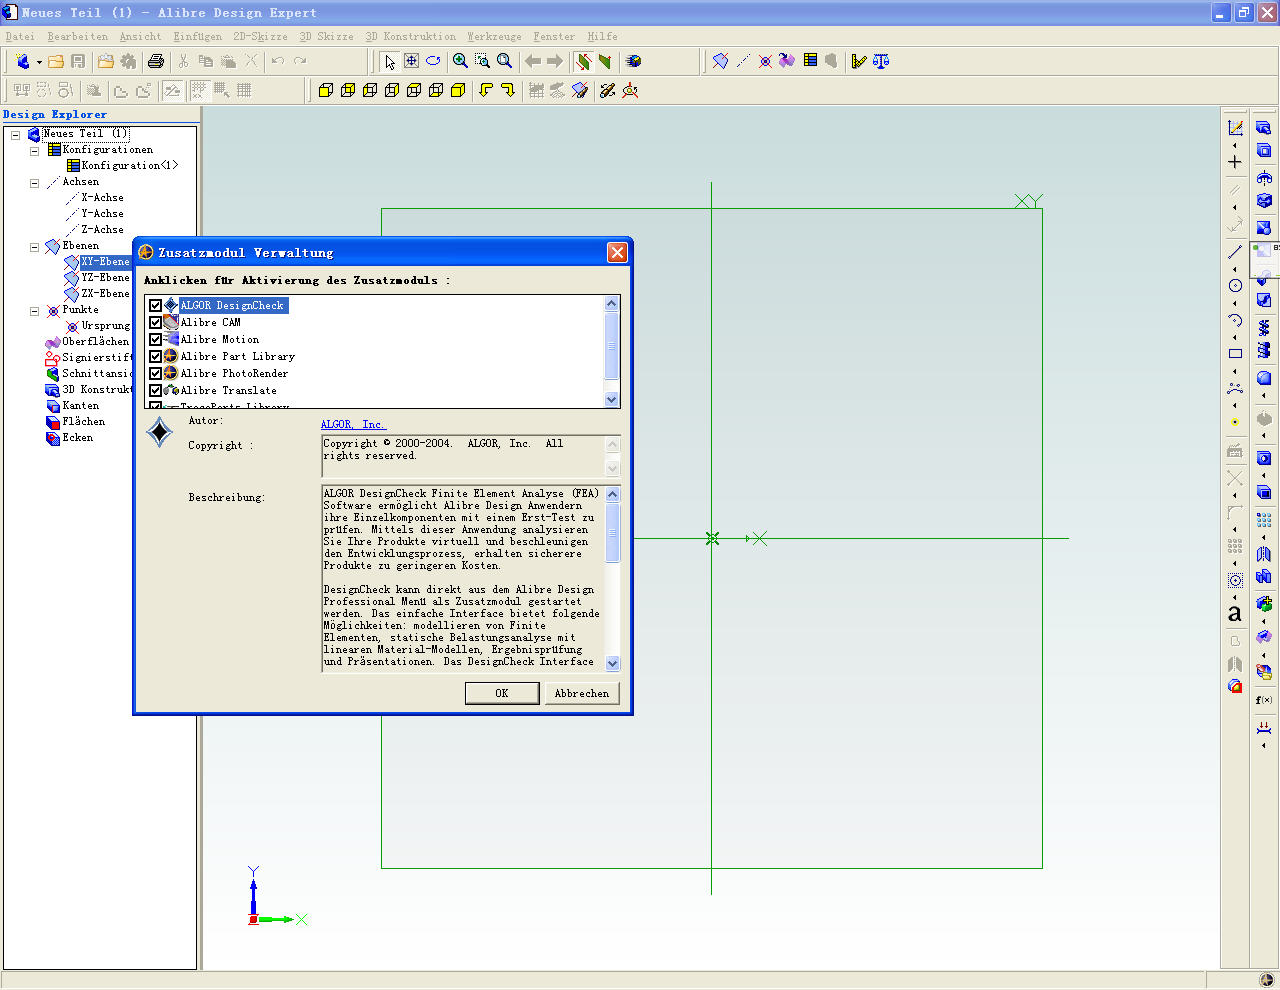Click down arrow of add-on list scrollbar
Screen dimensions: 1280x990
coord(612,399)
